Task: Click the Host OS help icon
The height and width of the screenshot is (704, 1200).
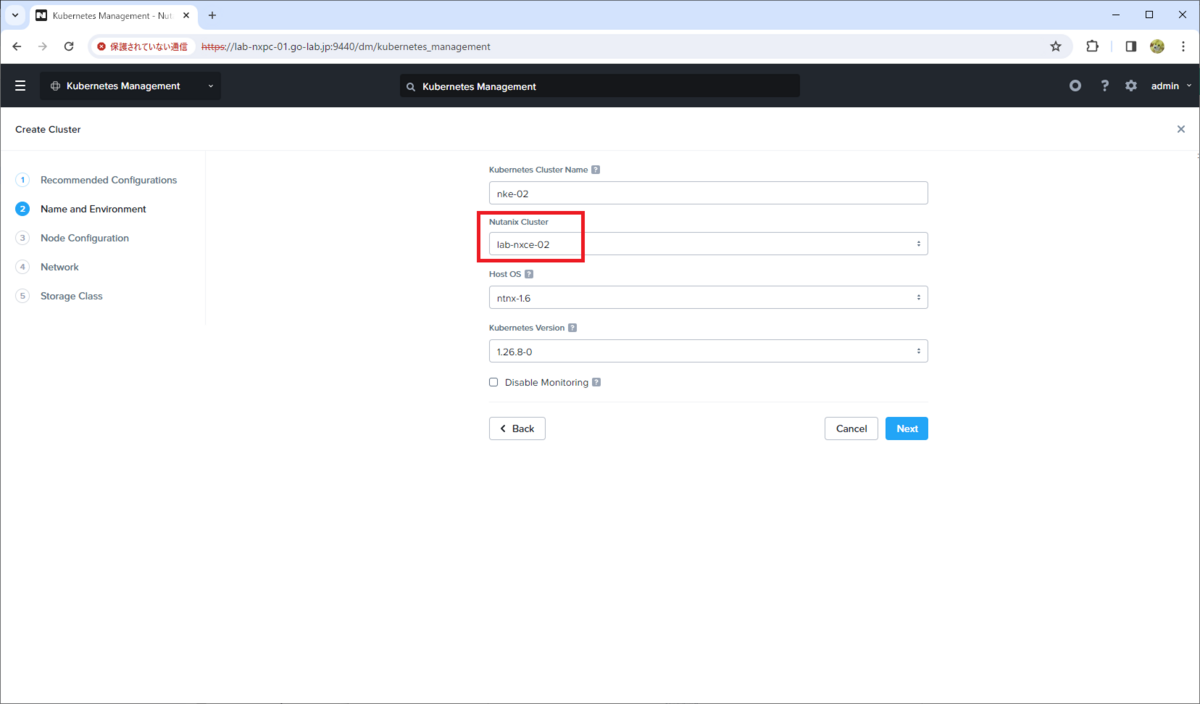Action: pos(529,274)
